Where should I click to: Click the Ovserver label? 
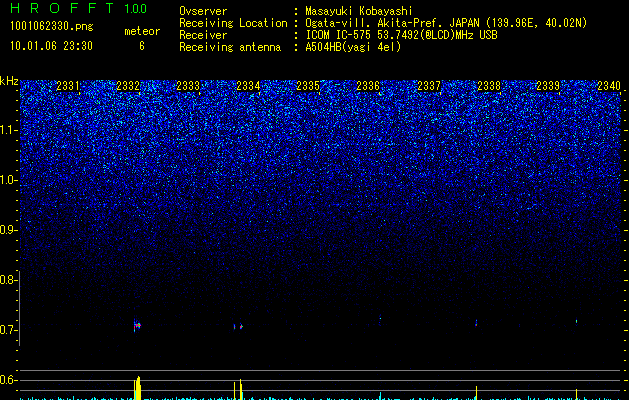coord(203,11)
